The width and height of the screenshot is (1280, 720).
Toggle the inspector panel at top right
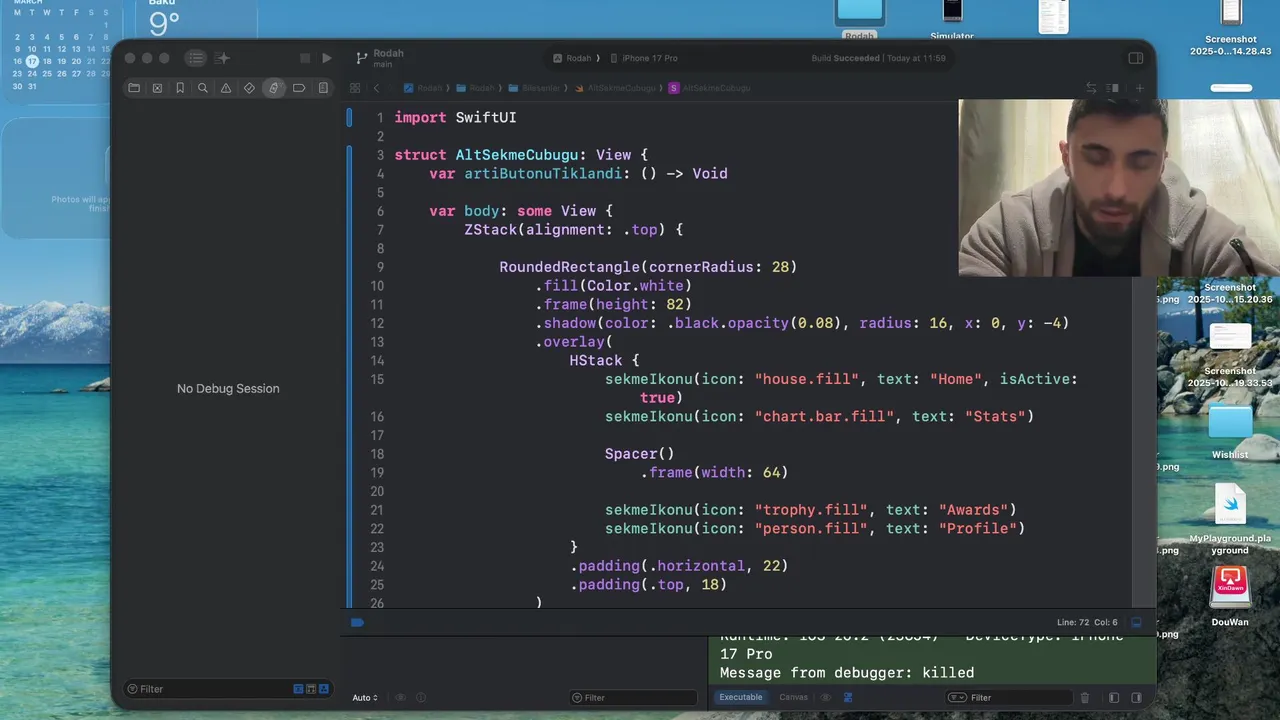(x=1136, y=58)
